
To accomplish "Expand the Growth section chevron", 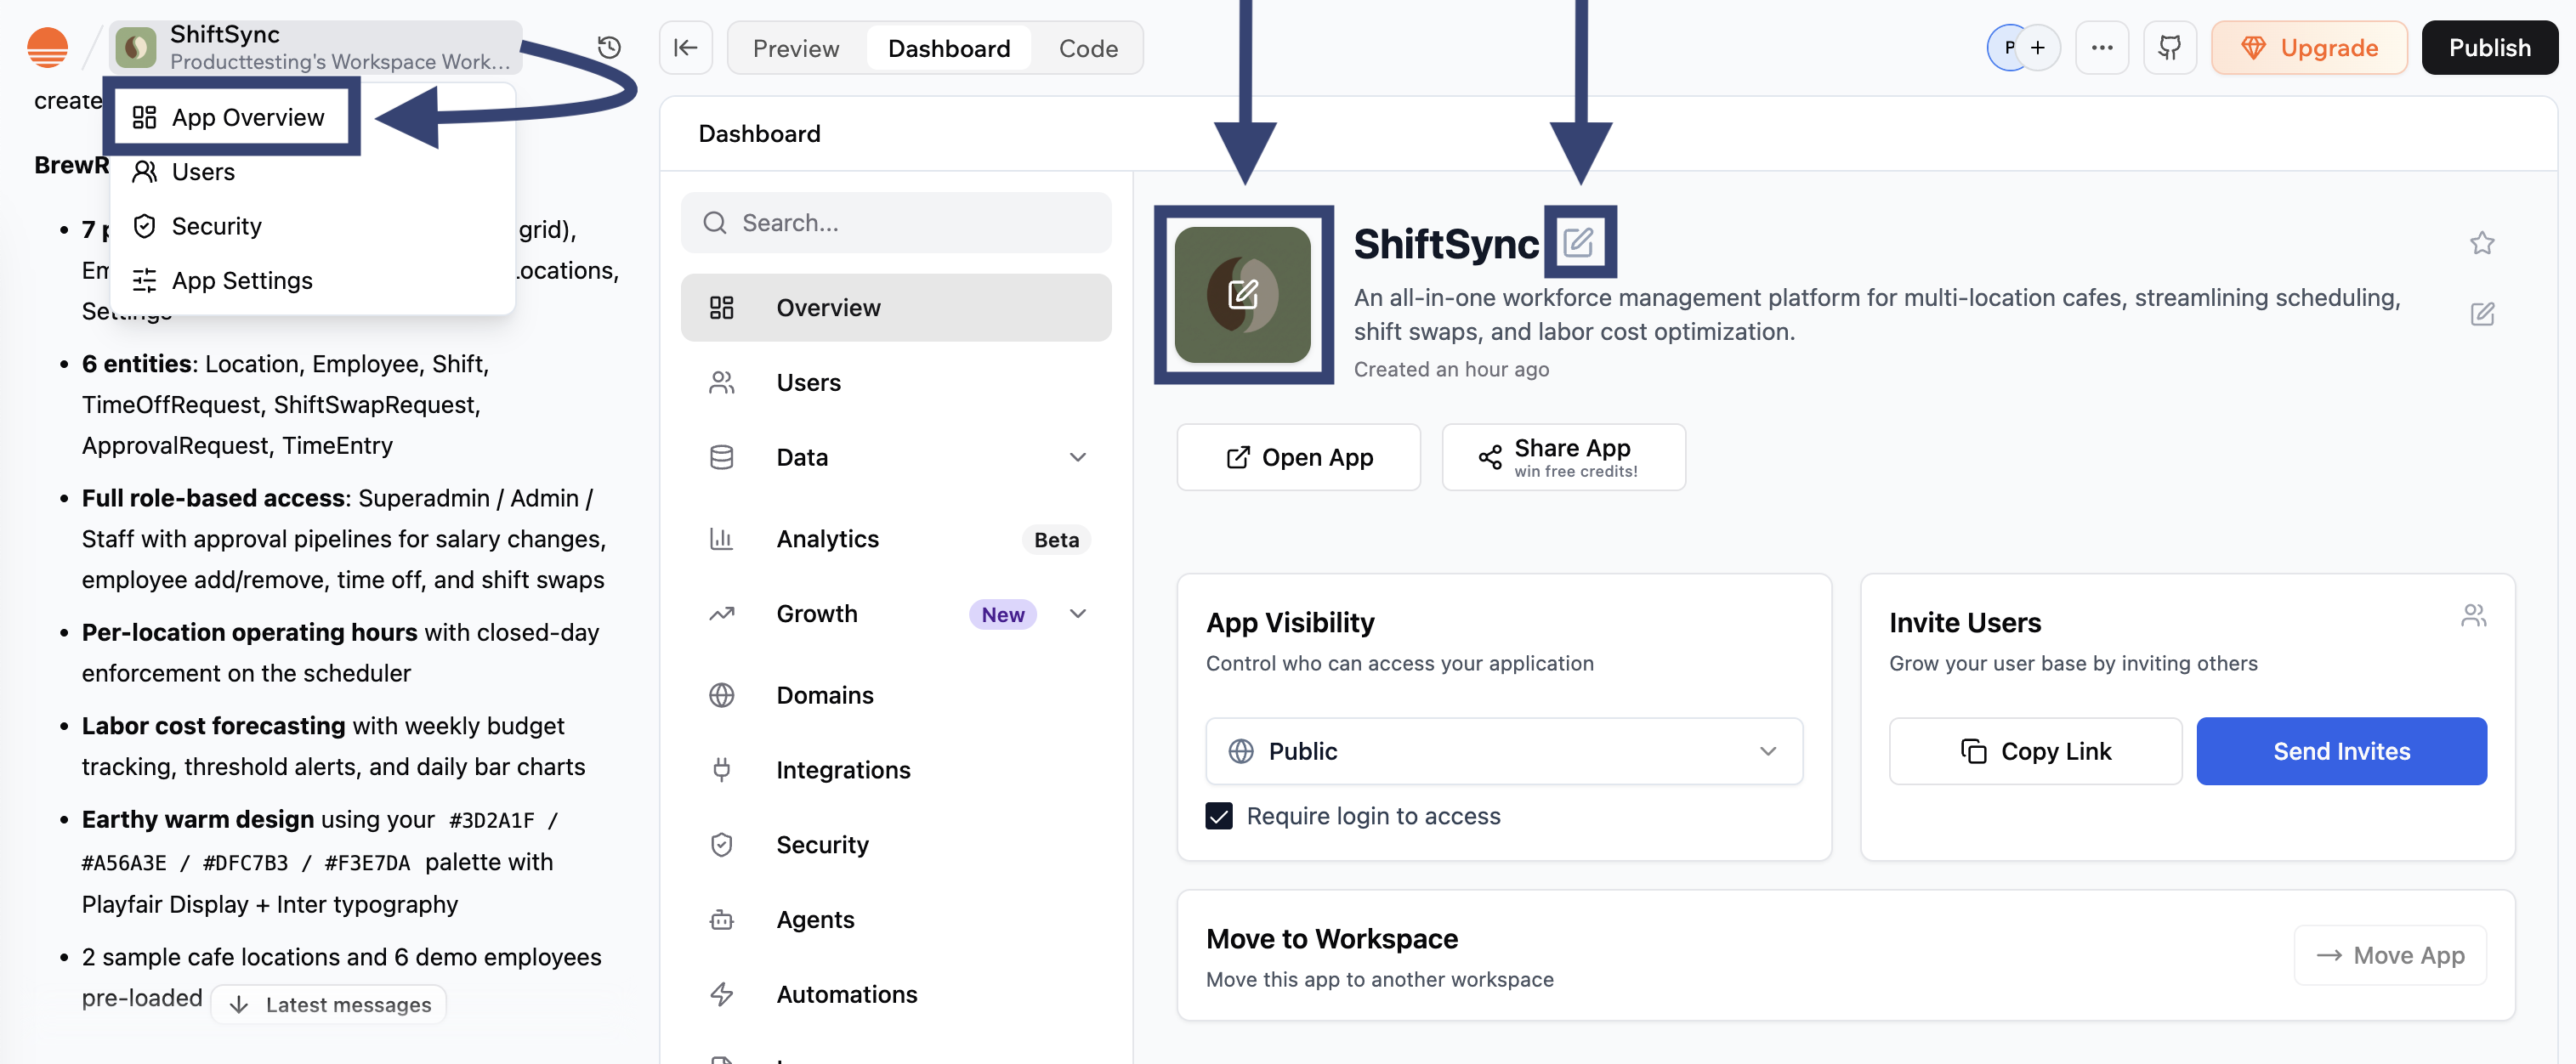I will point(1078,614).
